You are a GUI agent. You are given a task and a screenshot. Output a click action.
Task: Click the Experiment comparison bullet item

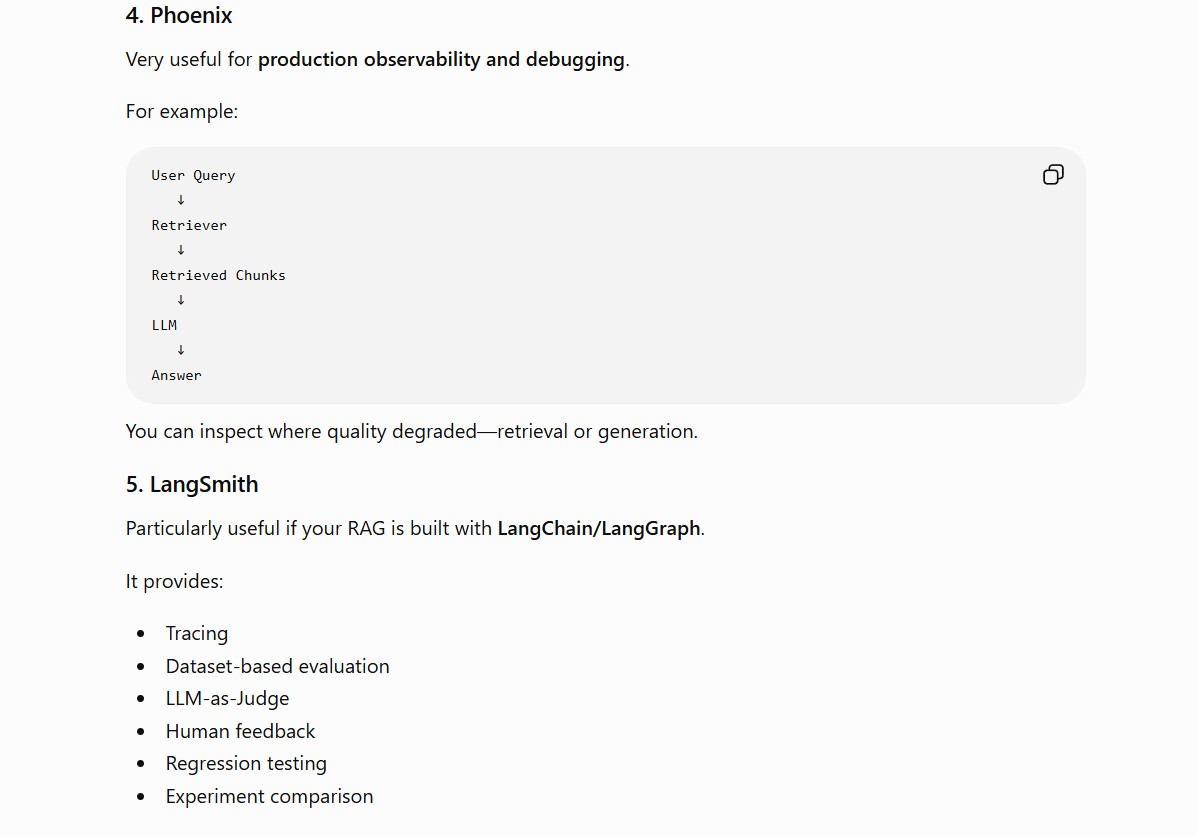point(270,796)
